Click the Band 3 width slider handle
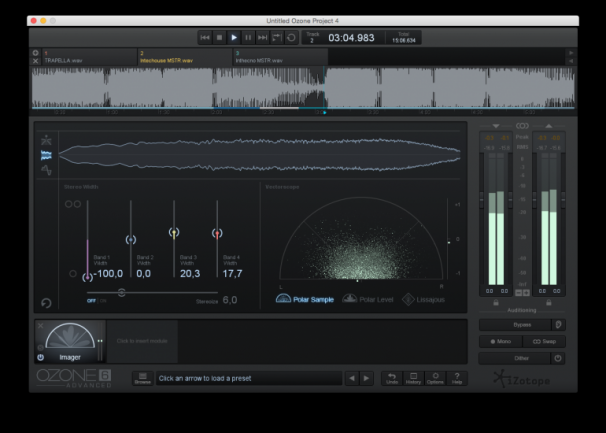This screenshot has height=433, width=606. [174, 232]
